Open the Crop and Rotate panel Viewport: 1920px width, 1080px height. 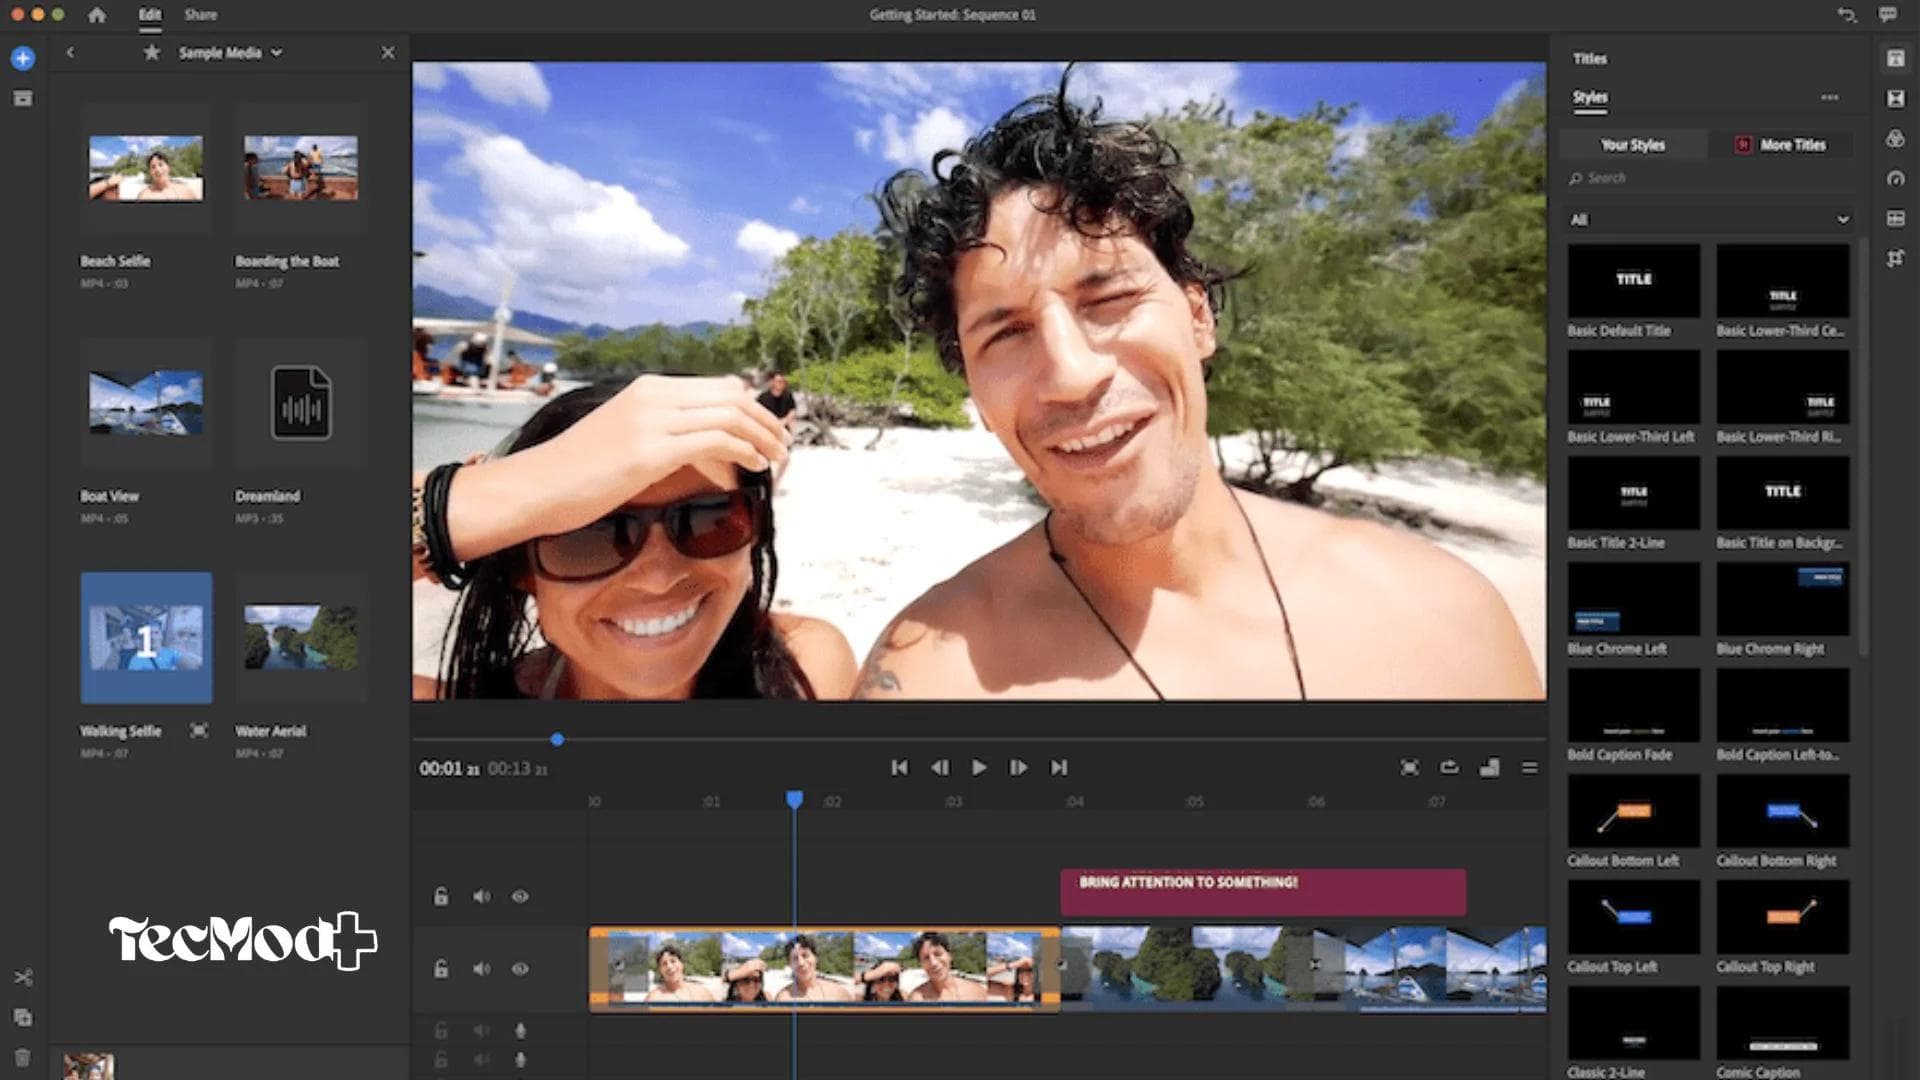tap(1896, 258)
